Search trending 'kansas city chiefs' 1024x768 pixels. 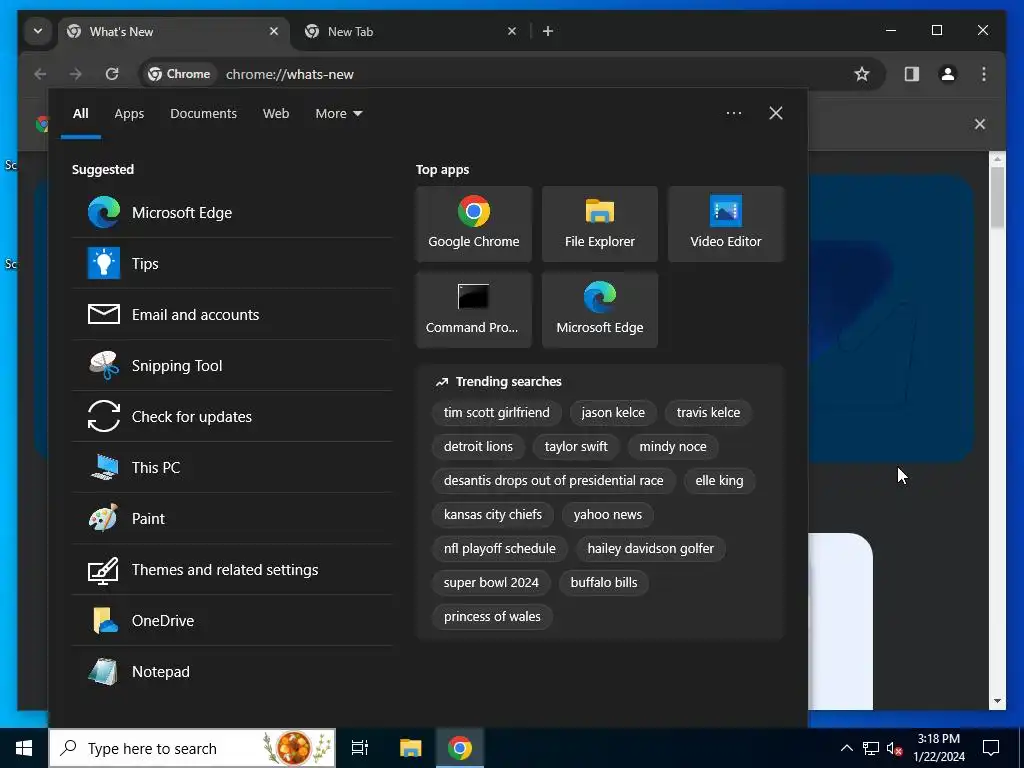point(492,515)
